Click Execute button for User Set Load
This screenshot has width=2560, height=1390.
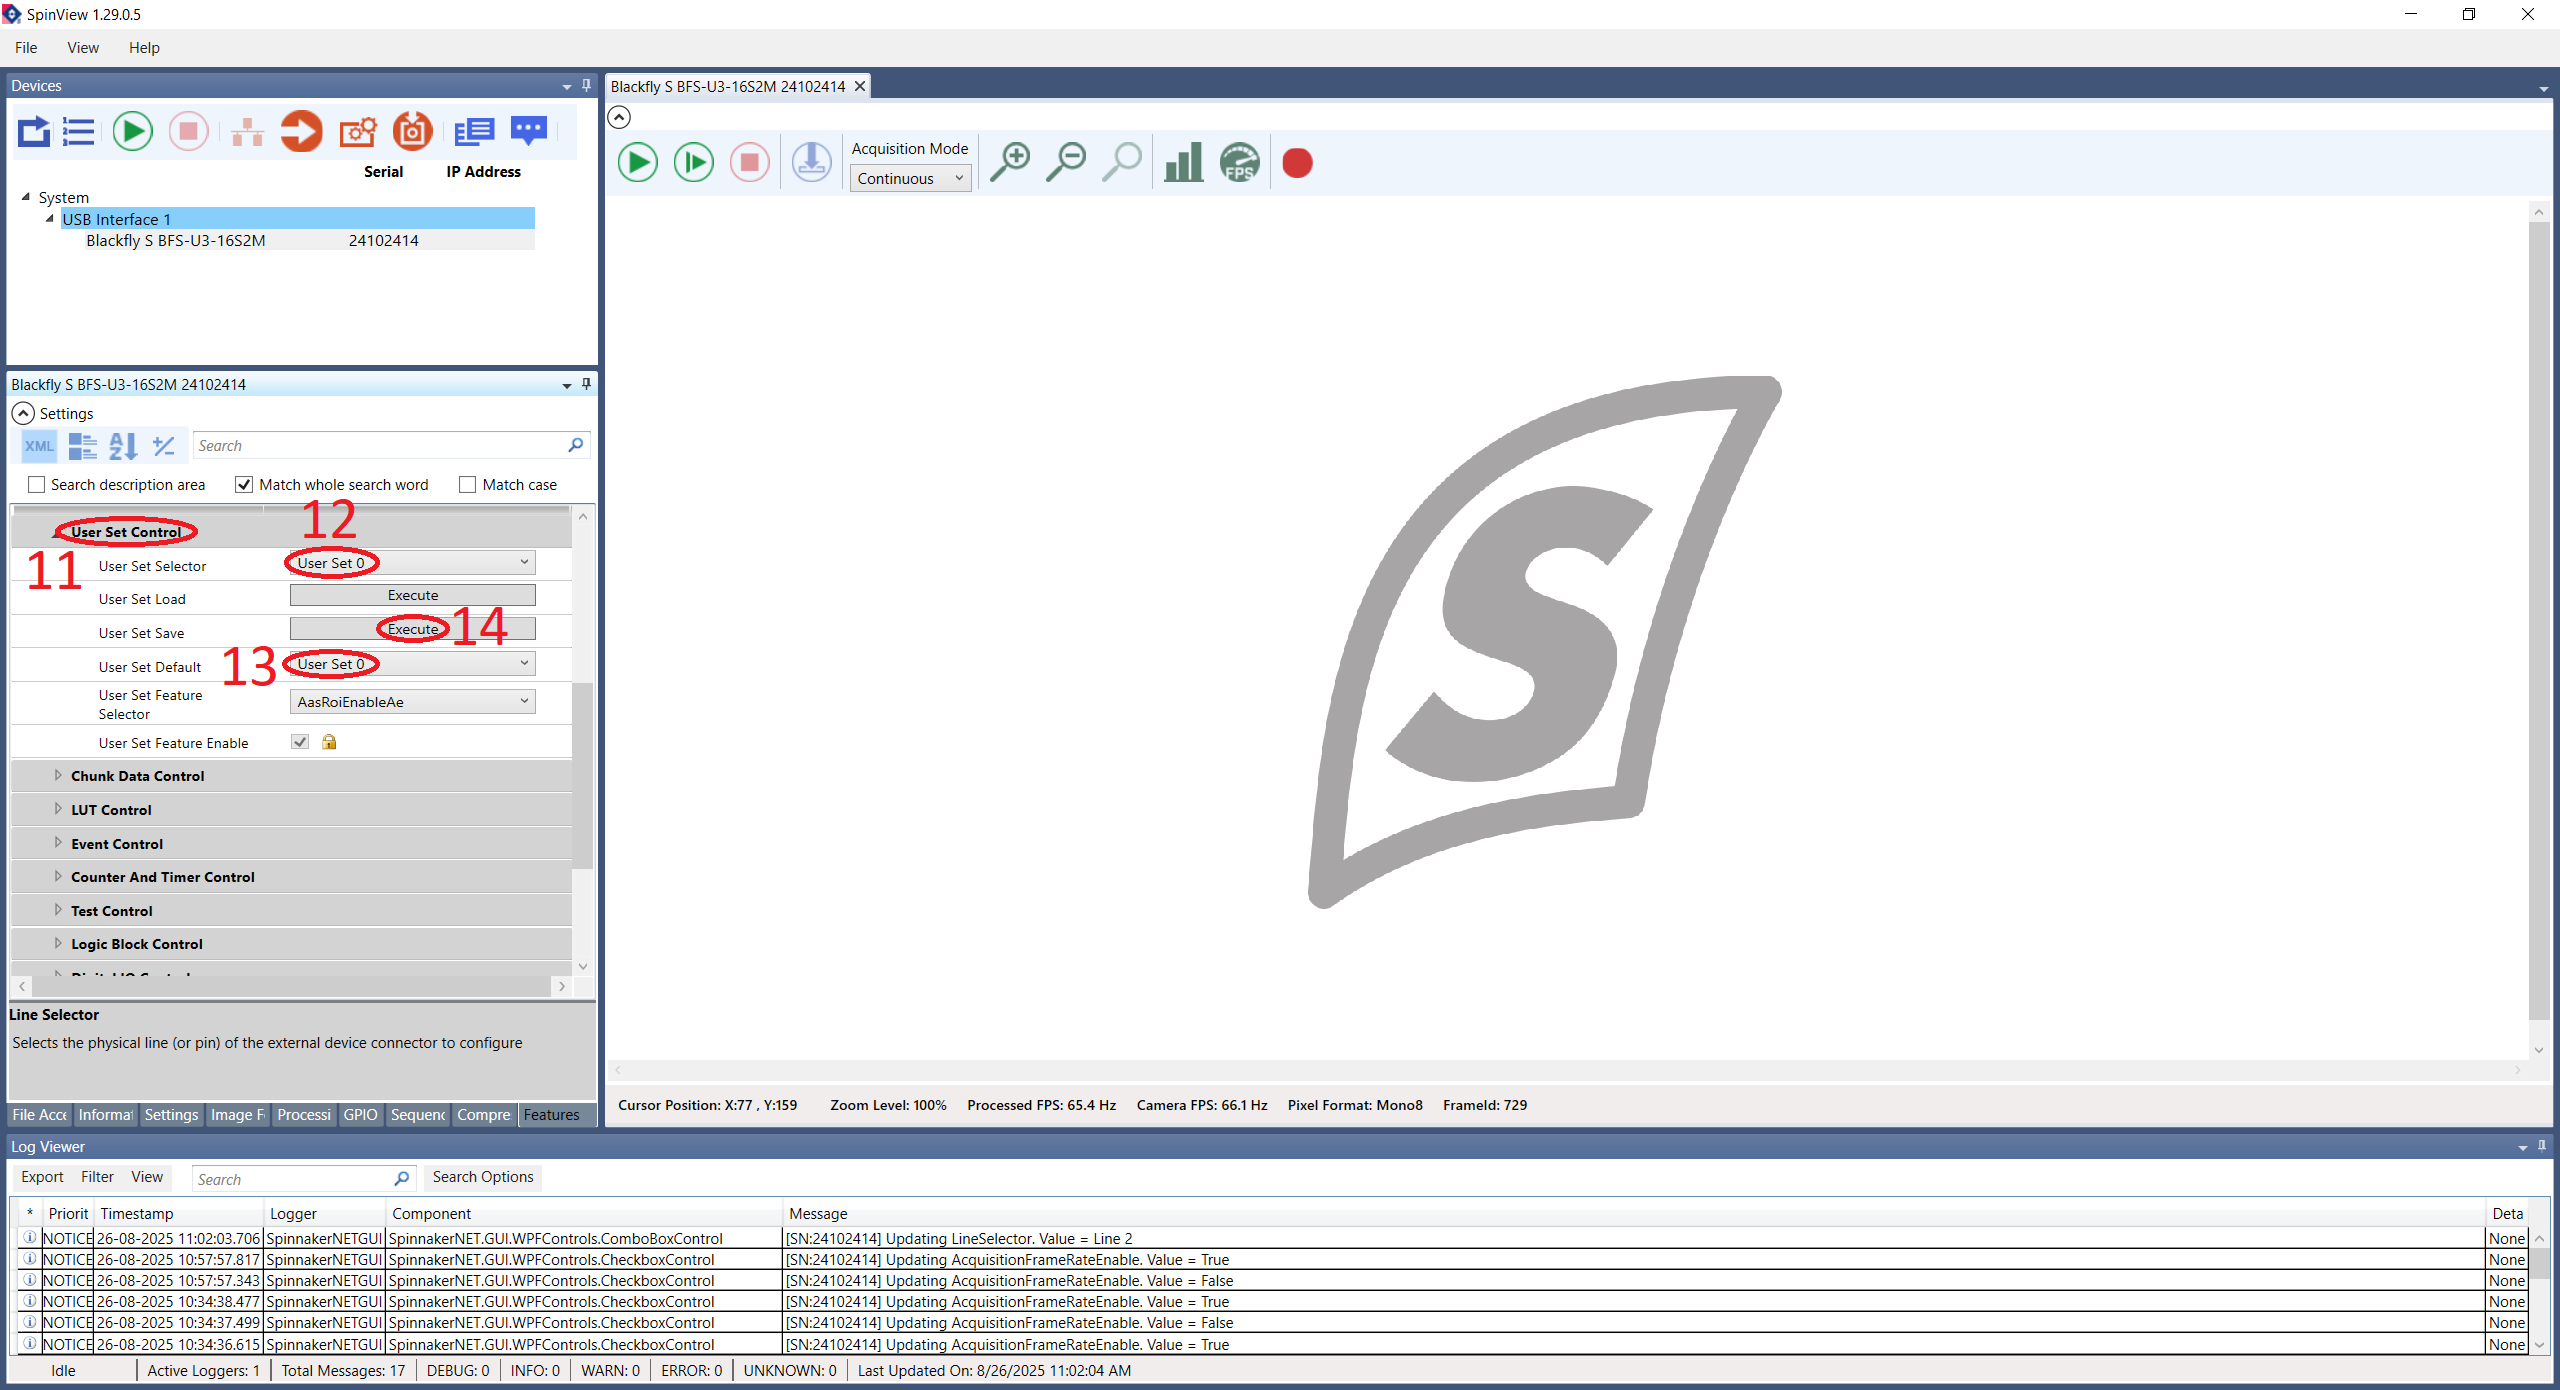[412, 596]
